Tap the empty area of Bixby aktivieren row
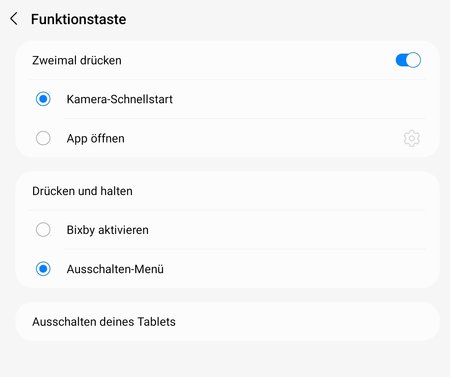Viewport: 450px width, 377px height. pos(287,230)
